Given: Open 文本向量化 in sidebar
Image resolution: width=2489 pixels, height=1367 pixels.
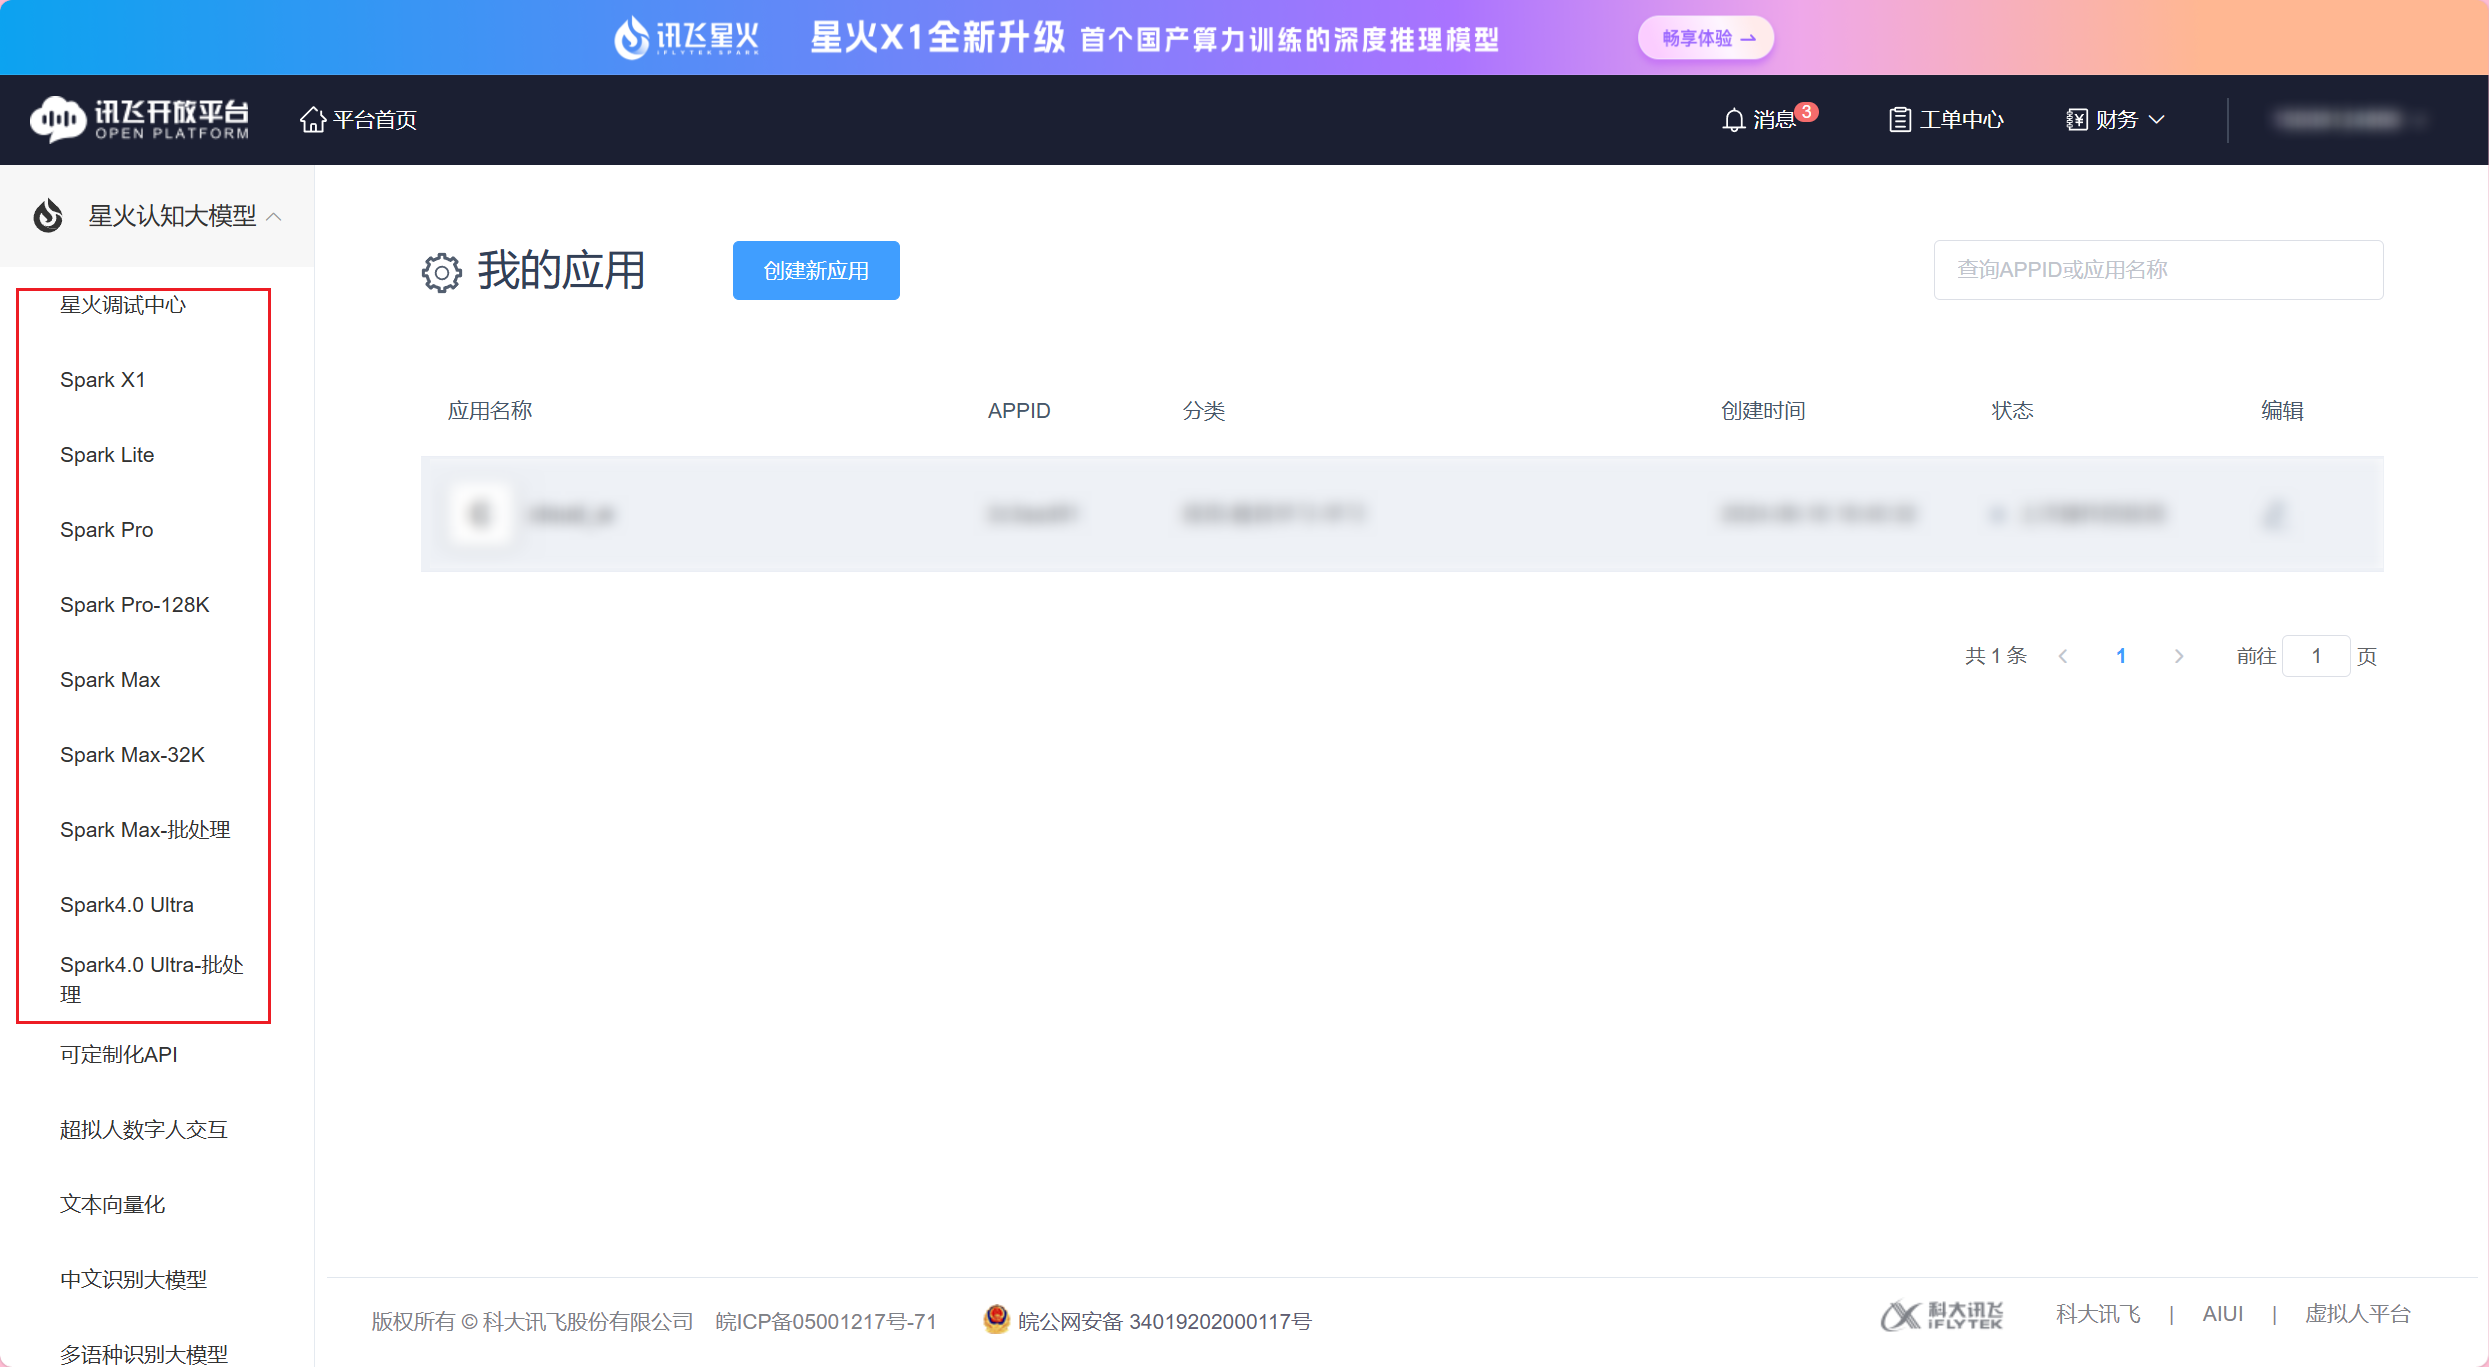Looking at the screenshot, I should tap(112, 1205).
